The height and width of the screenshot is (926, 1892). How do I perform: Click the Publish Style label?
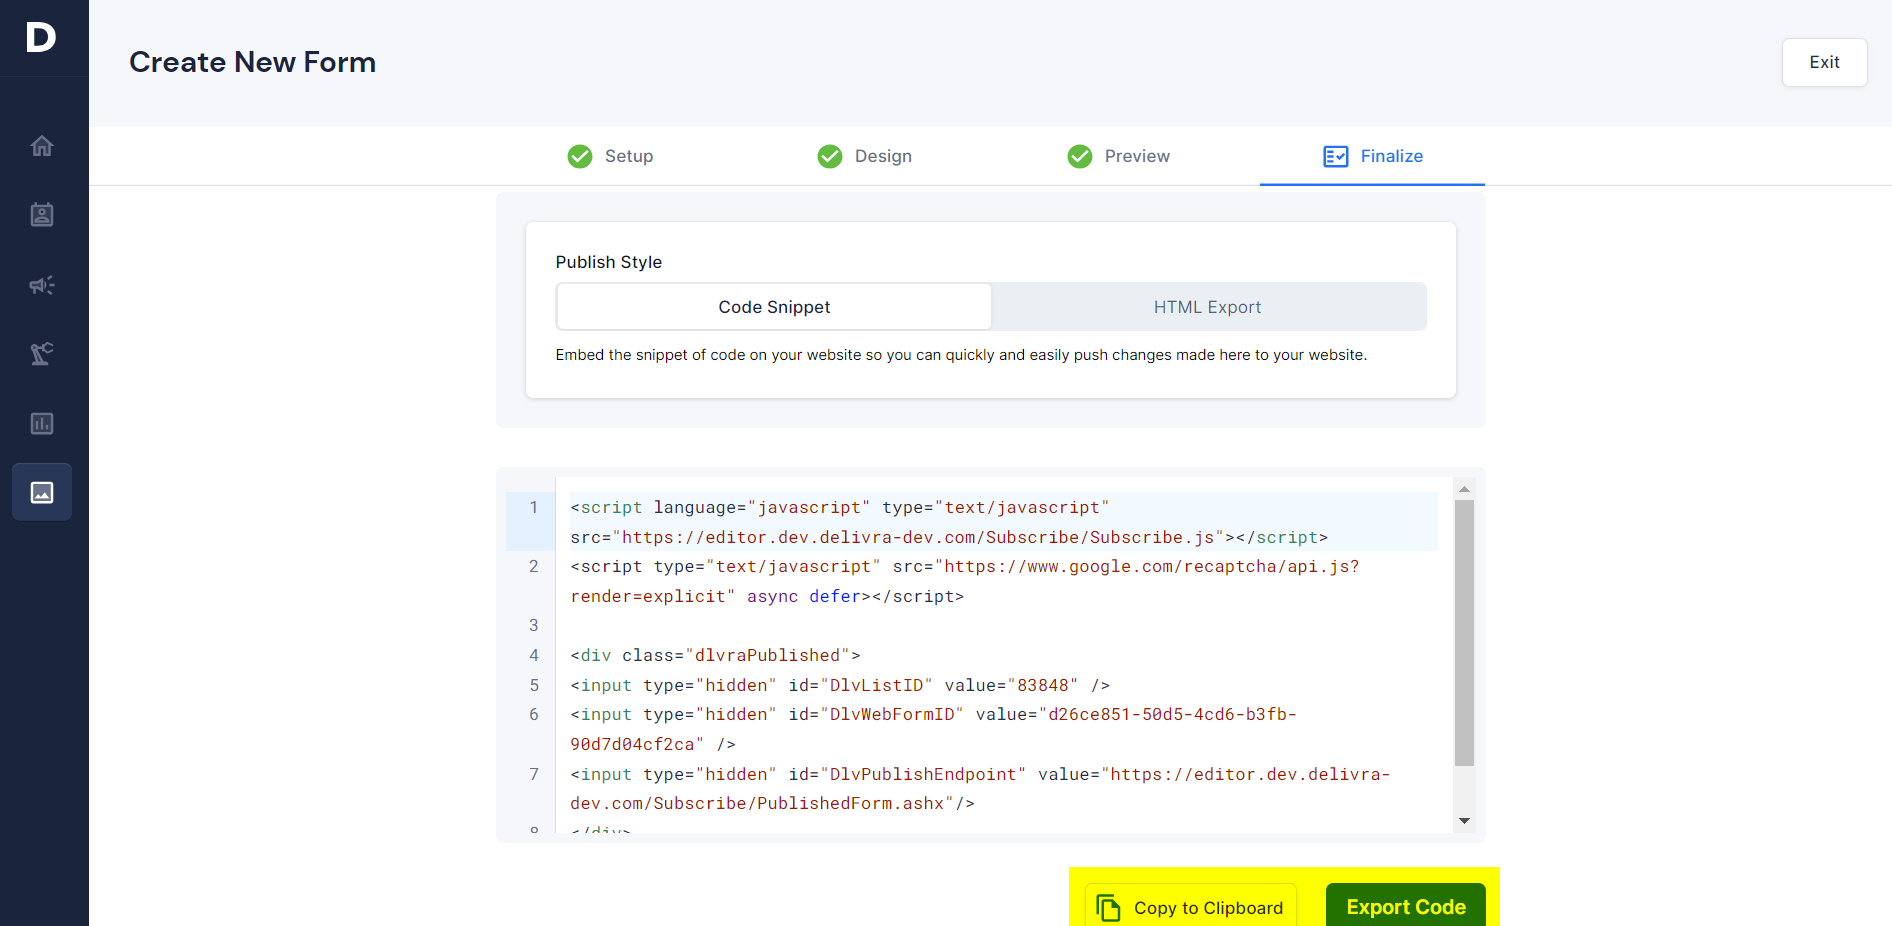(x=609, y=262)
